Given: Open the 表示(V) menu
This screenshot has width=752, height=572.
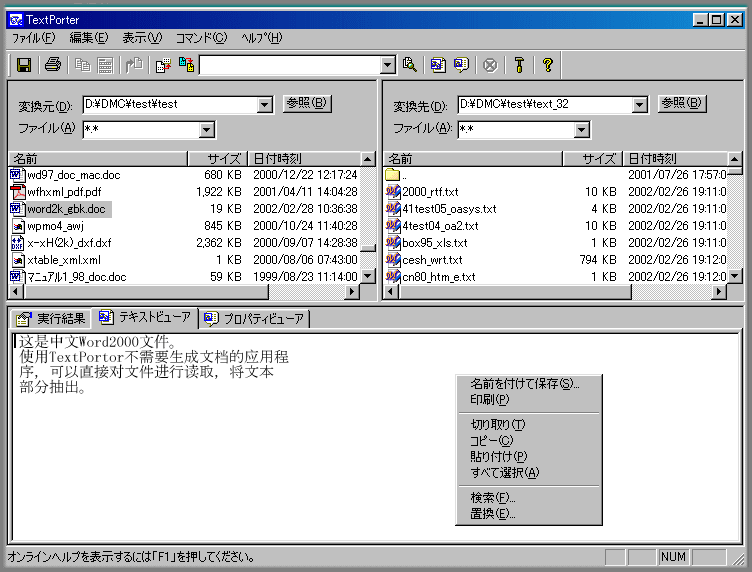Looking at the screenshot, I should click(142, 38).
